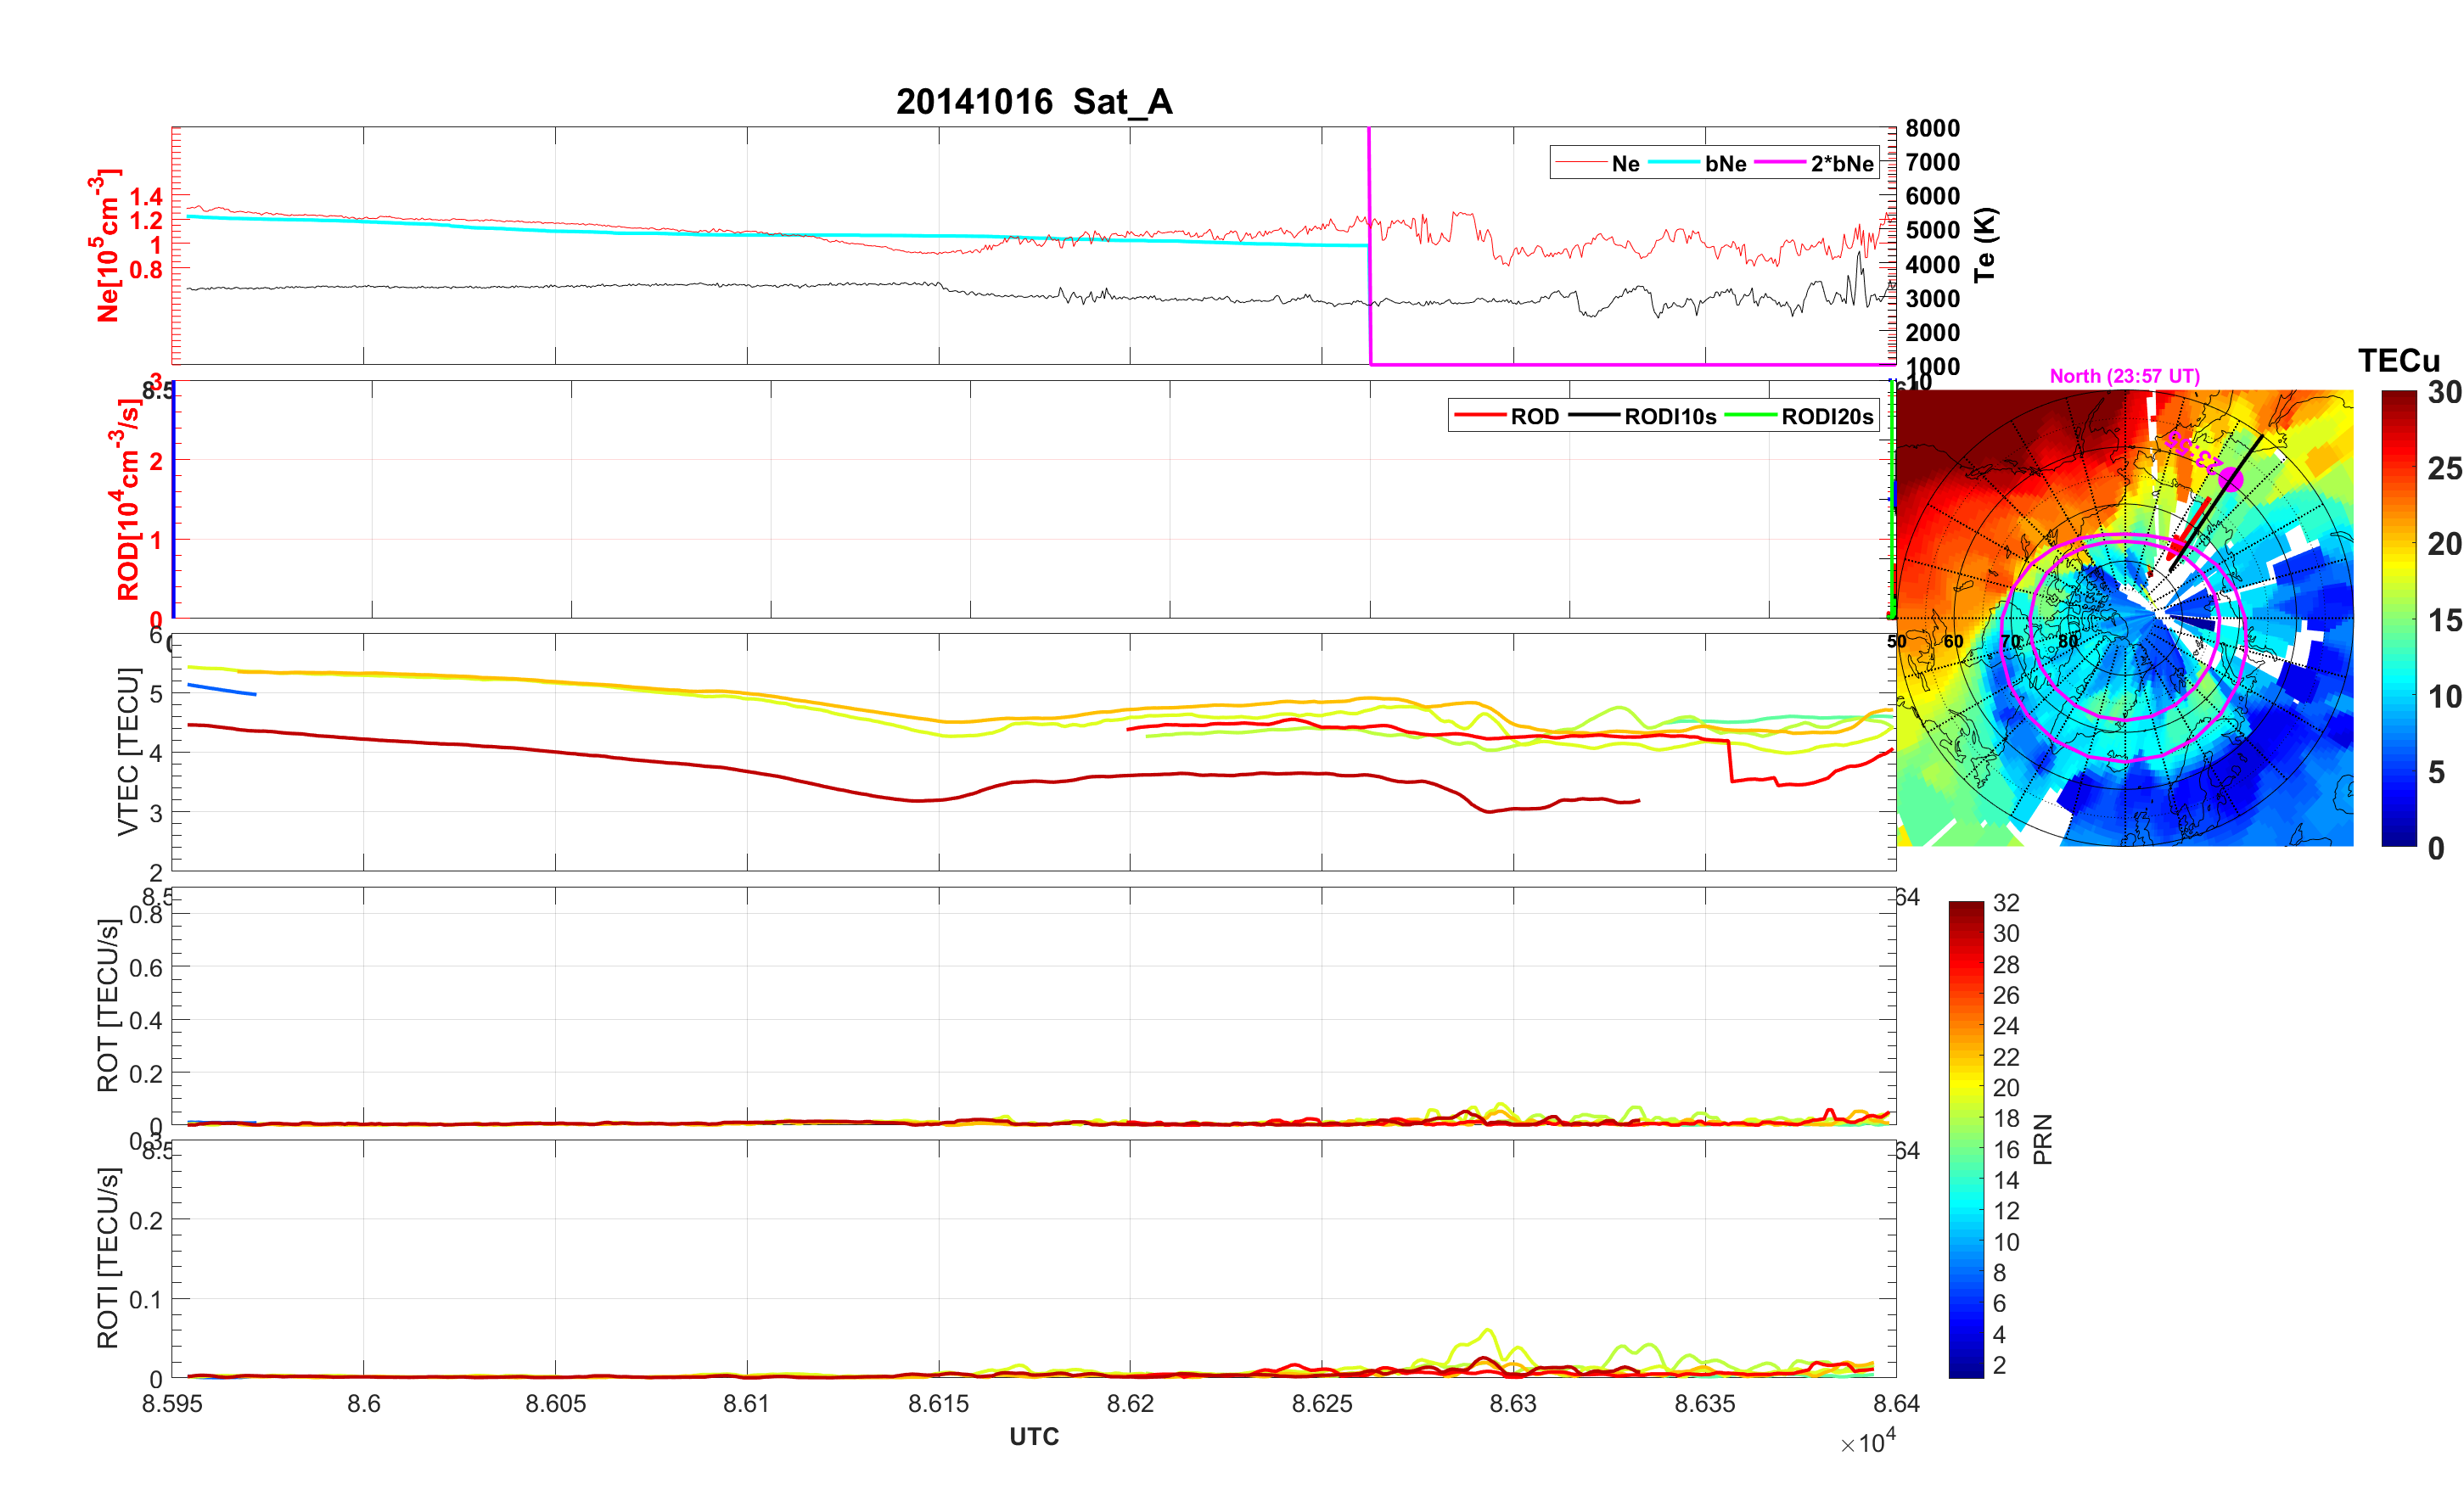Click the UTC x-axis label
The image size is (2464, 1490).
click(1034, 1436)
